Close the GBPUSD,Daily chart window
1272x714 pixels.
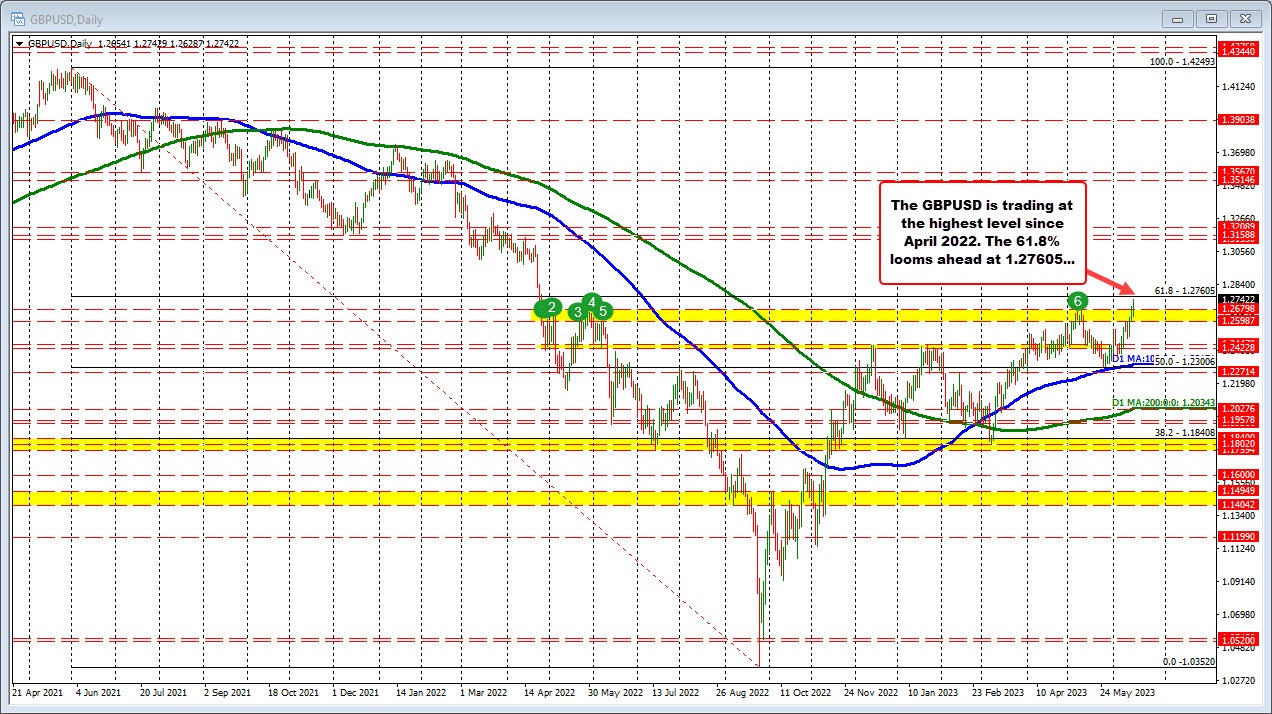(1243, 18)
